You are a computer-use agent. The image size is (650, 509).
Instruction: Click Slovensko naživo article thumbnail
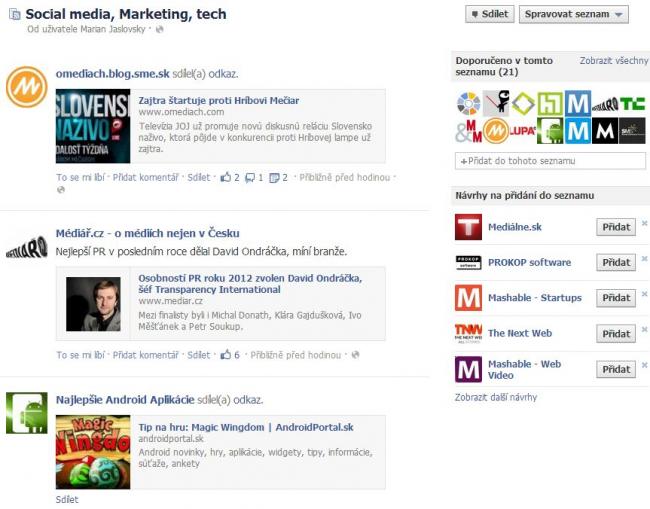93,126
